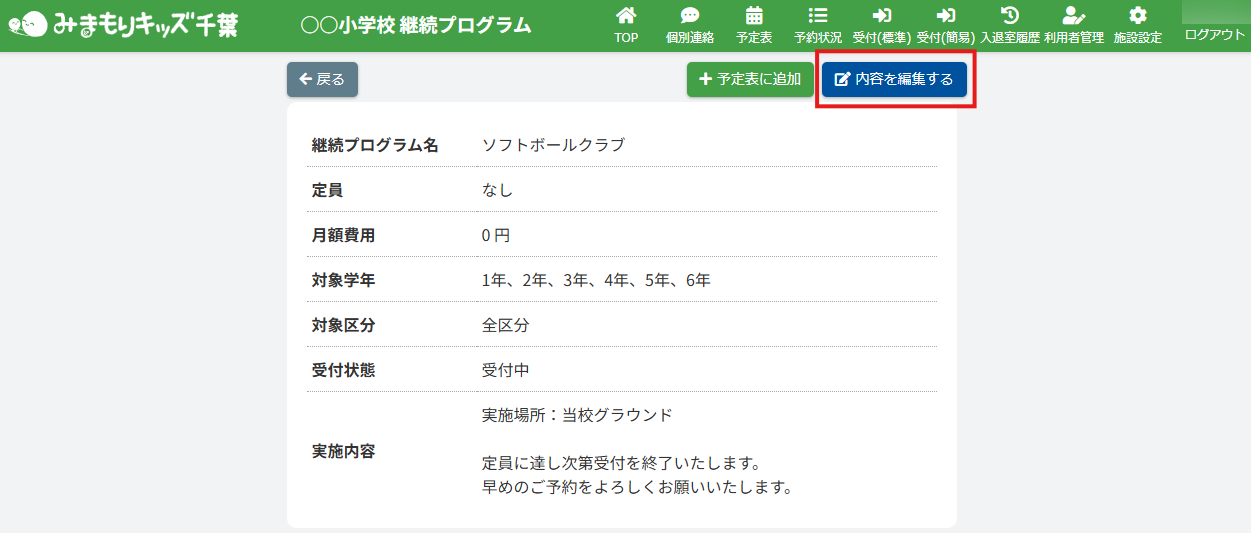Select the 受付(簡易) sign-in icon
1251x533 pixels.
tap(945, 16)
